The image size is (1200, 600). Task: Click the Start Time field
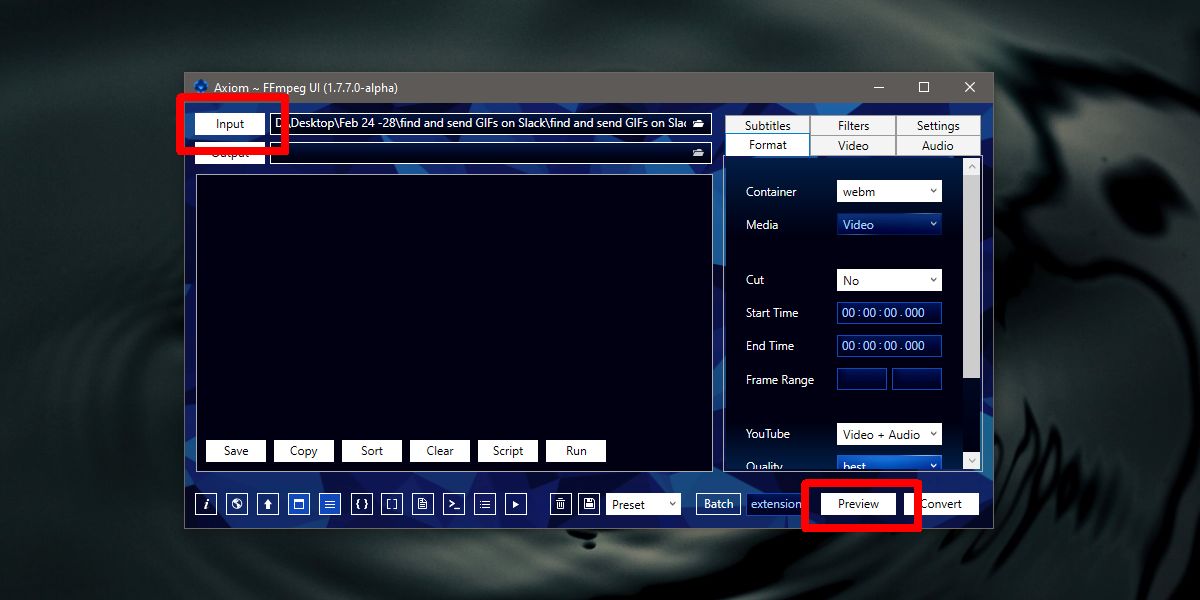click(889, 313)
